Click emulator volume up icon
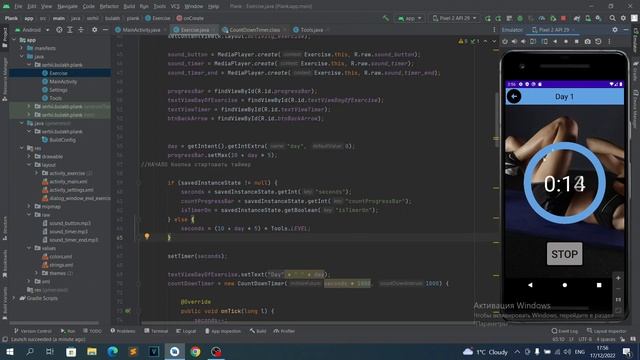Viewport: 640px width, 360px height. [x=514, y=41]
